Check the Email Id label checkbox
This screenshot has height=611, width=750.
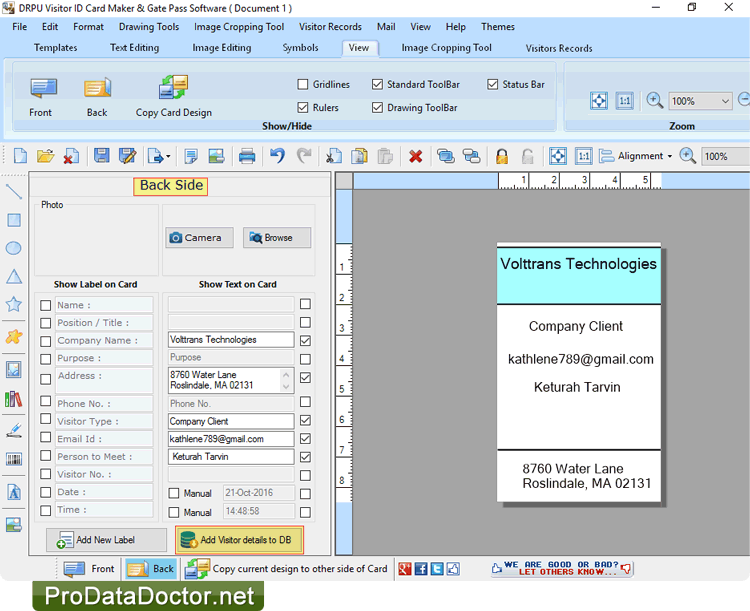[45, 437]
